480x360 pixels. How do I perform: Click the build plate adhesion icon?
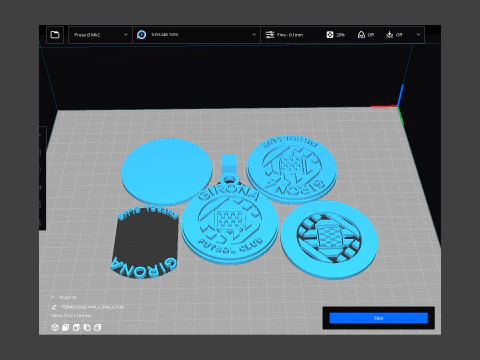point(389,35)
